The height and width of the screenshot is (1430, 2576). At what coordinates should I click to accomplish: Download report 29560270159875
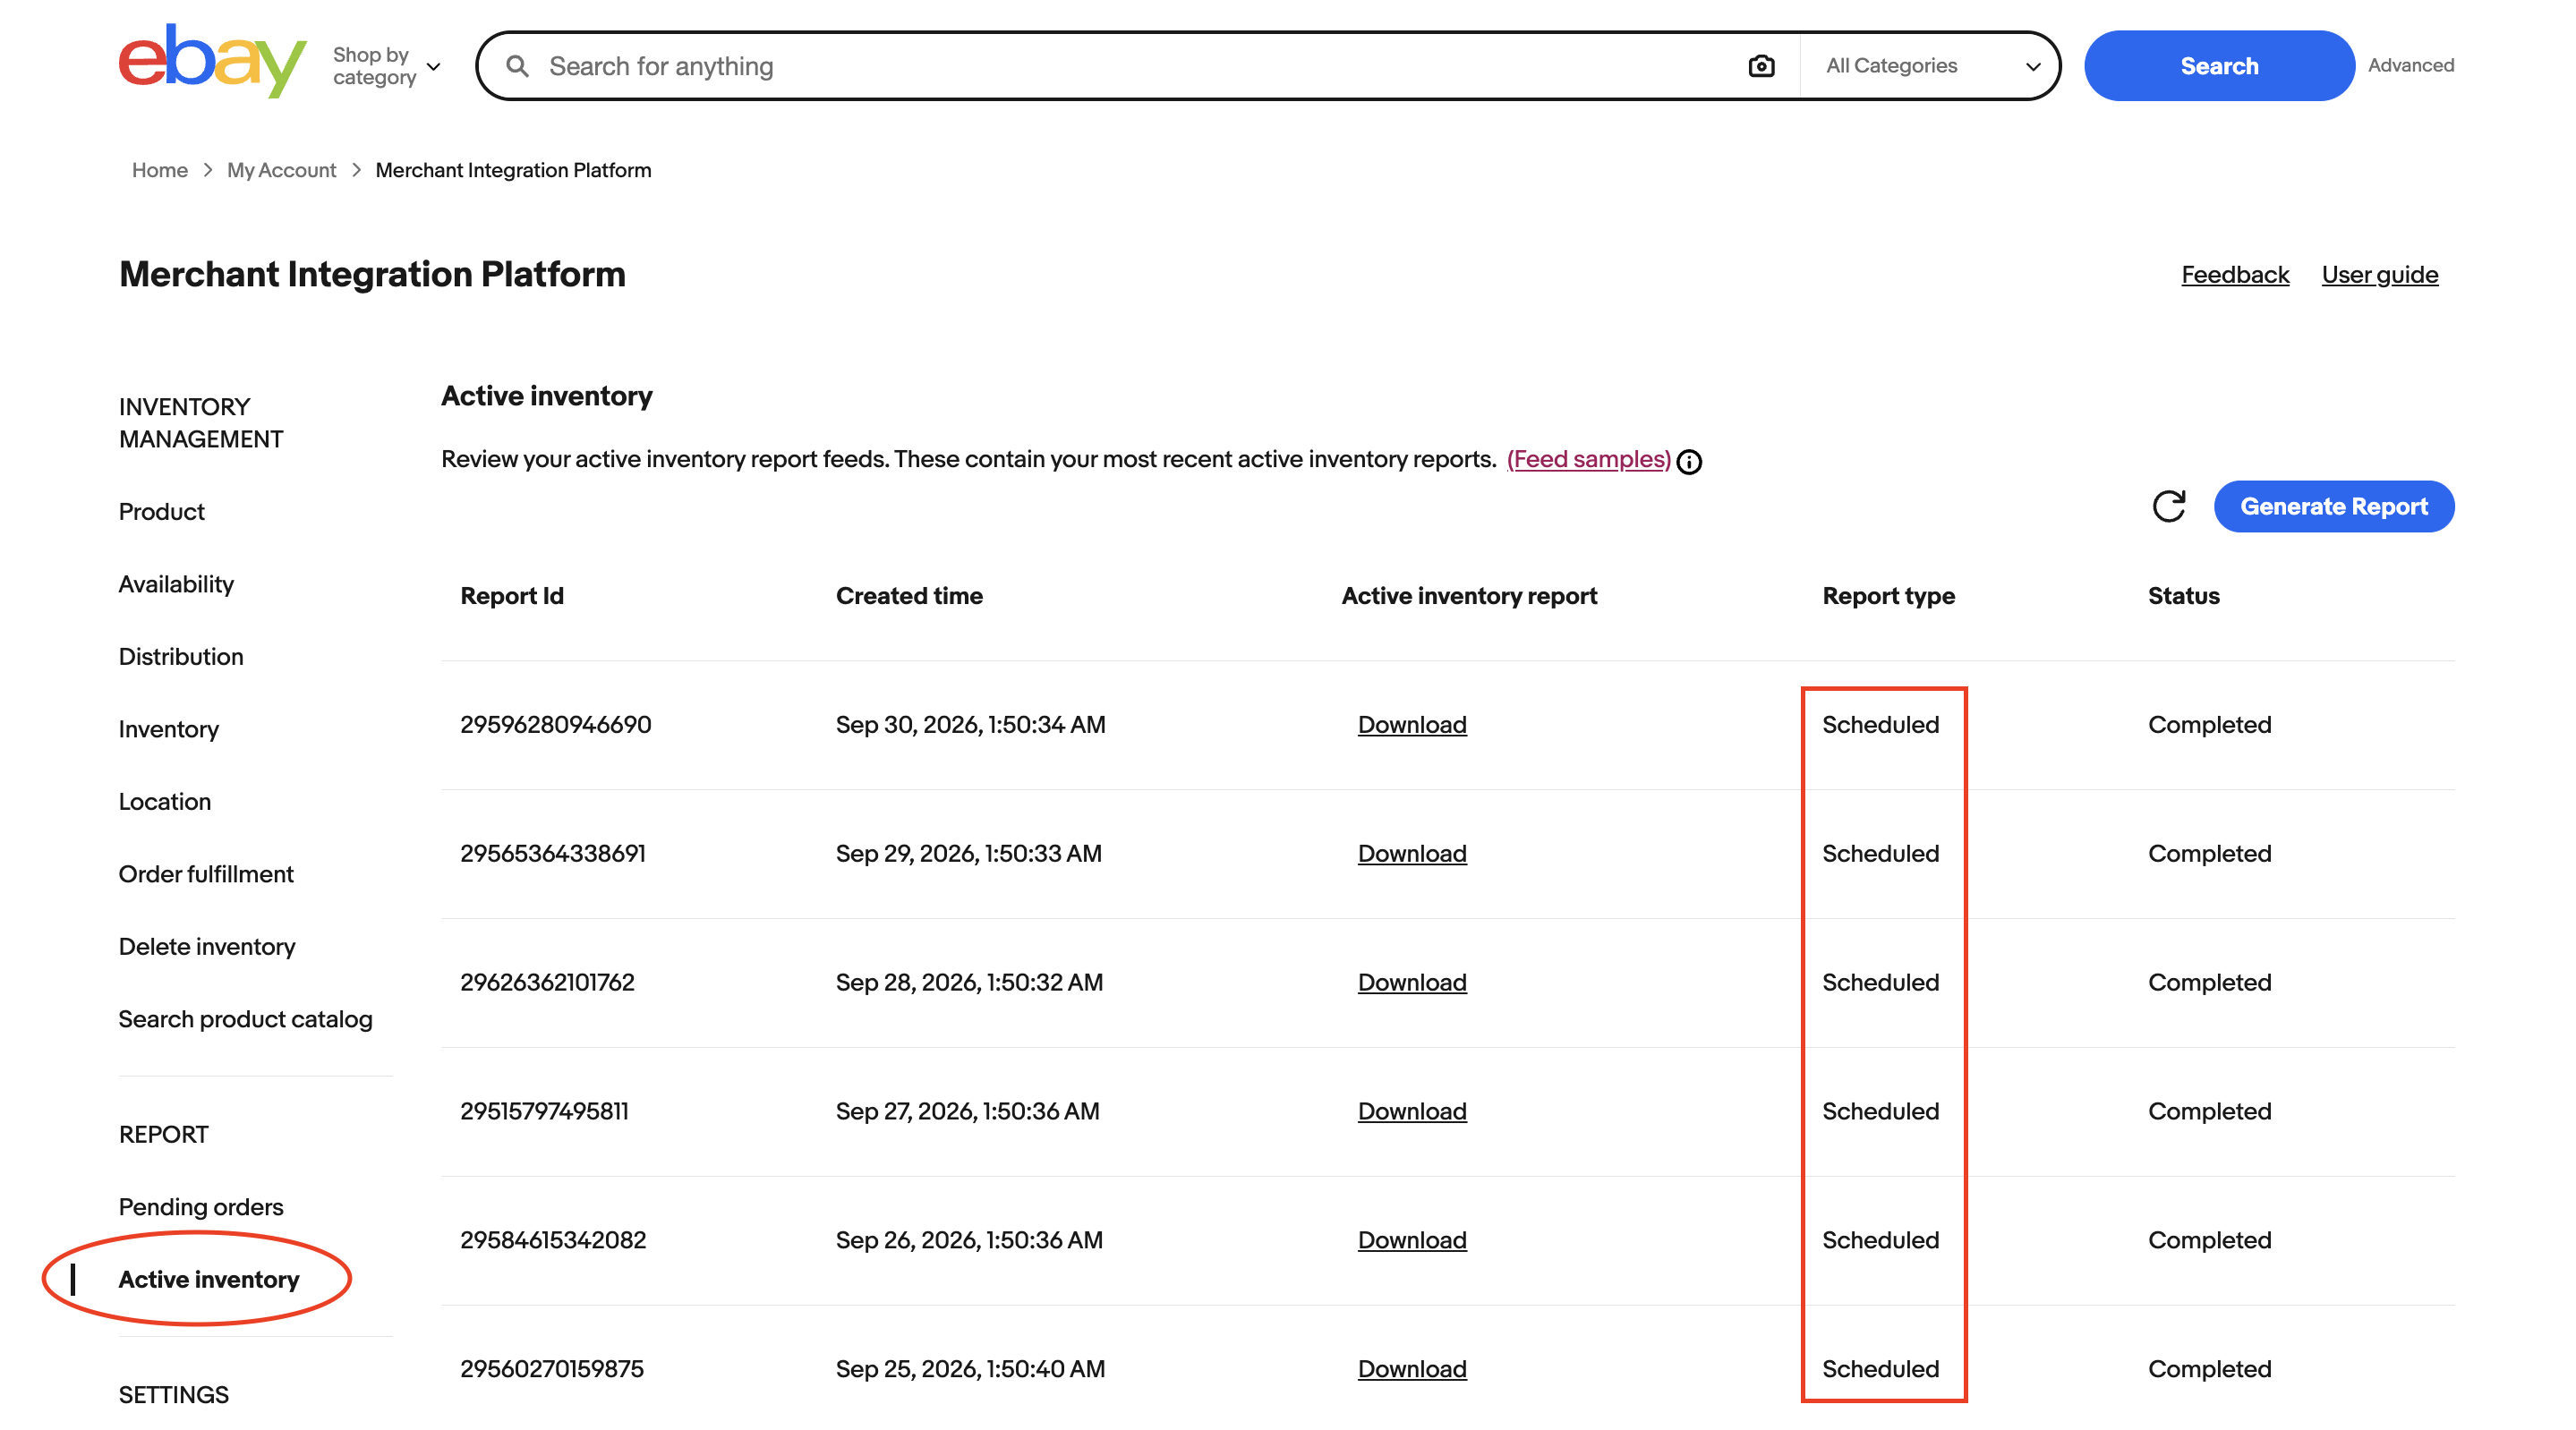[1411, 1369]
